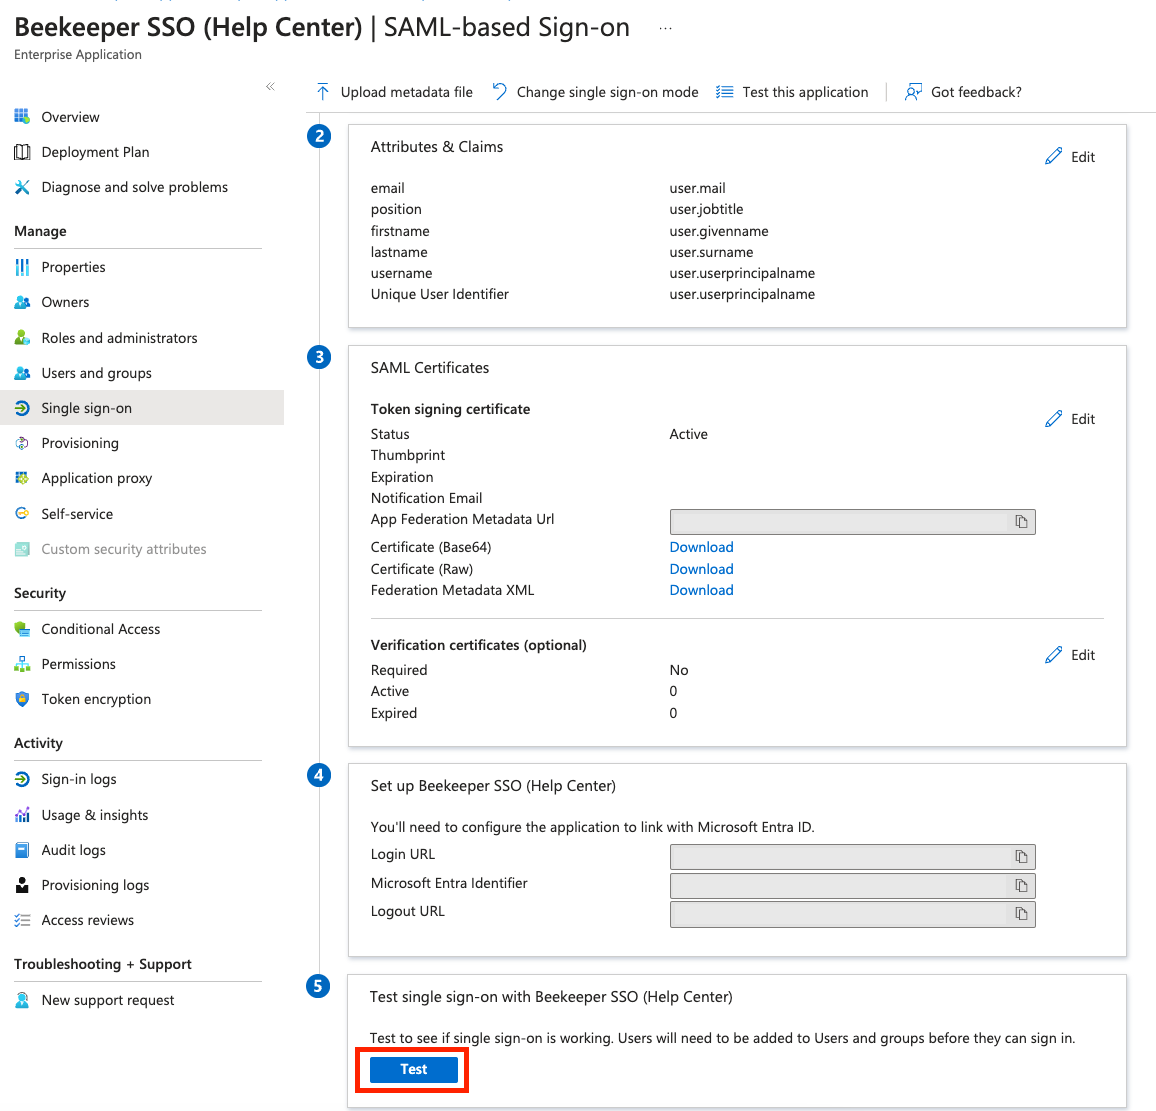Image resolution: width=1156 pixels, height=1111 pixels.
Task: Download Federation Metadata XML
Action: pyautogui.click(x=701, y=590)
